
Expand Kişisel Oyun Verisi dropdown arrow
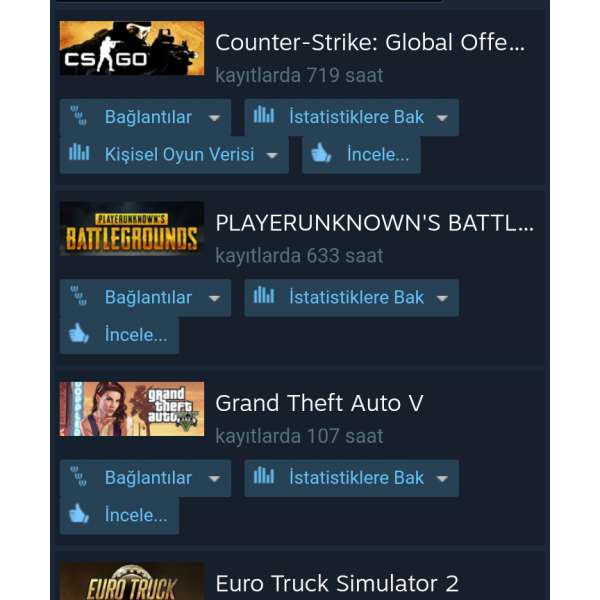(272, 155)
